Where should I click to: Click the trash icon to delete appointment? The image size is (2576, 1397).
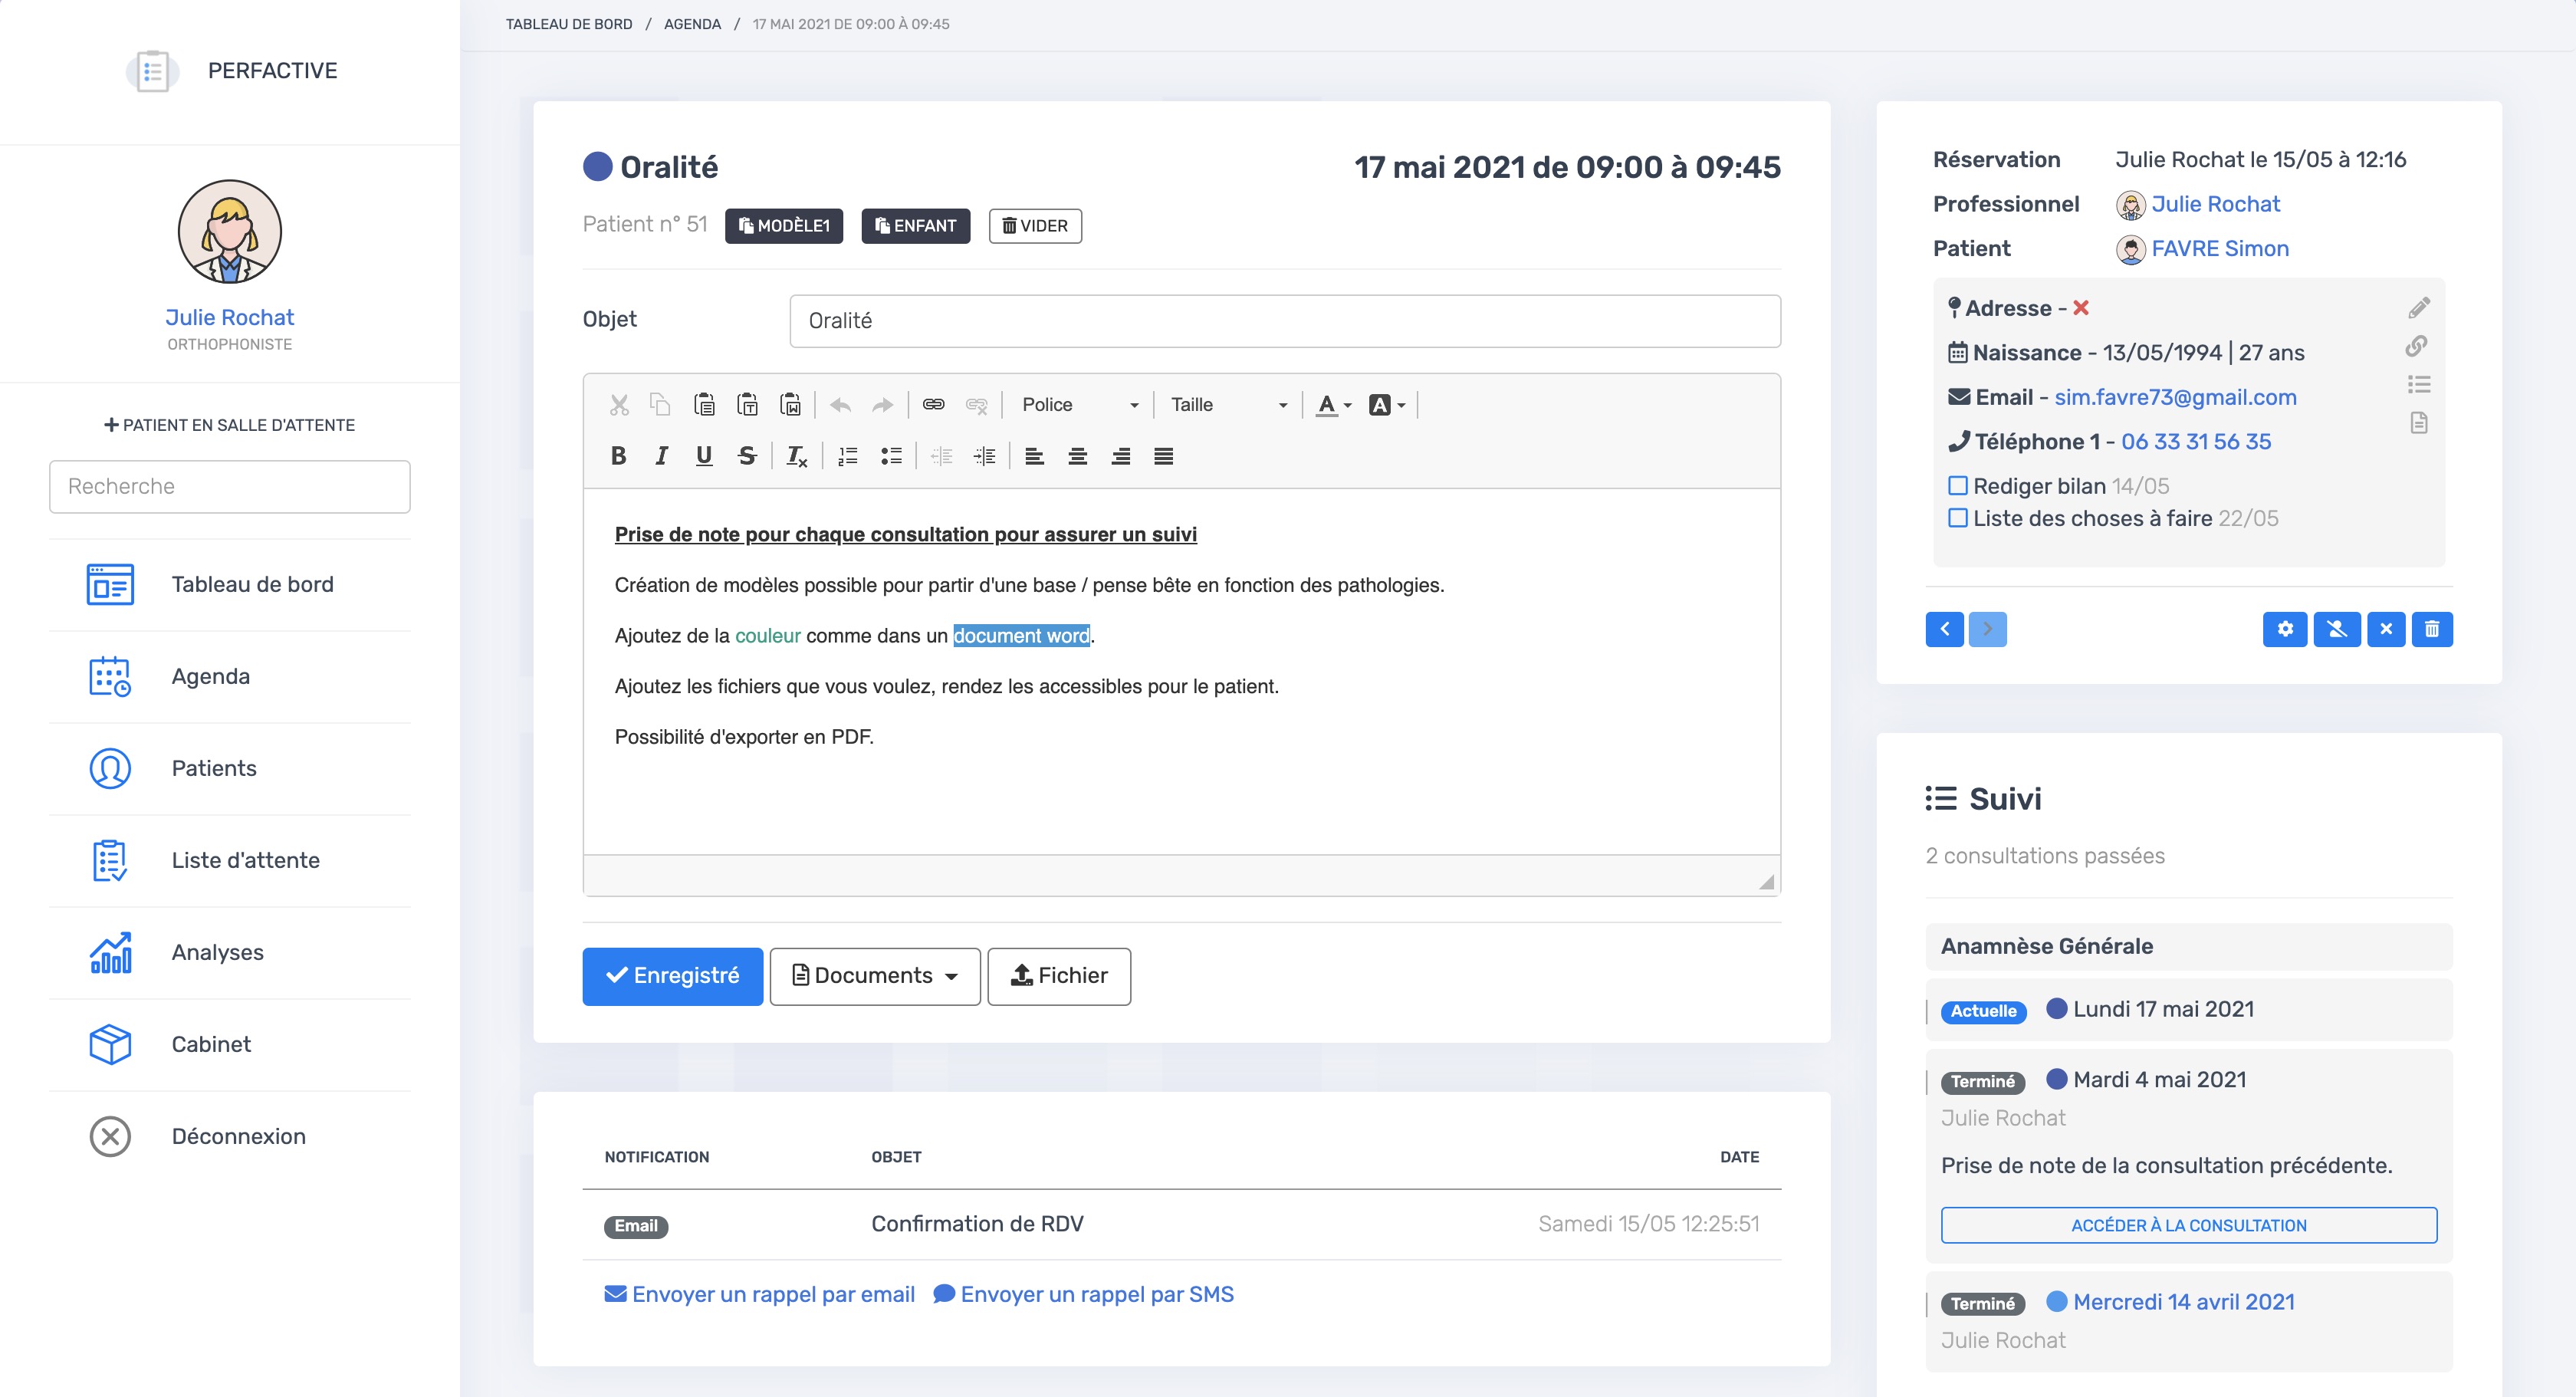tap(2431, 629)
